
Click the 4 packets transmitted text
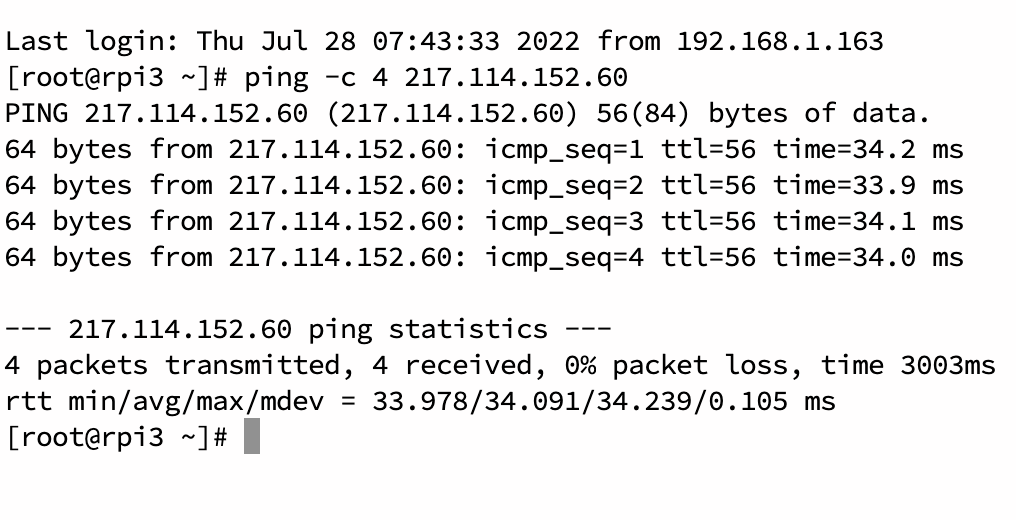coord(174,365)
